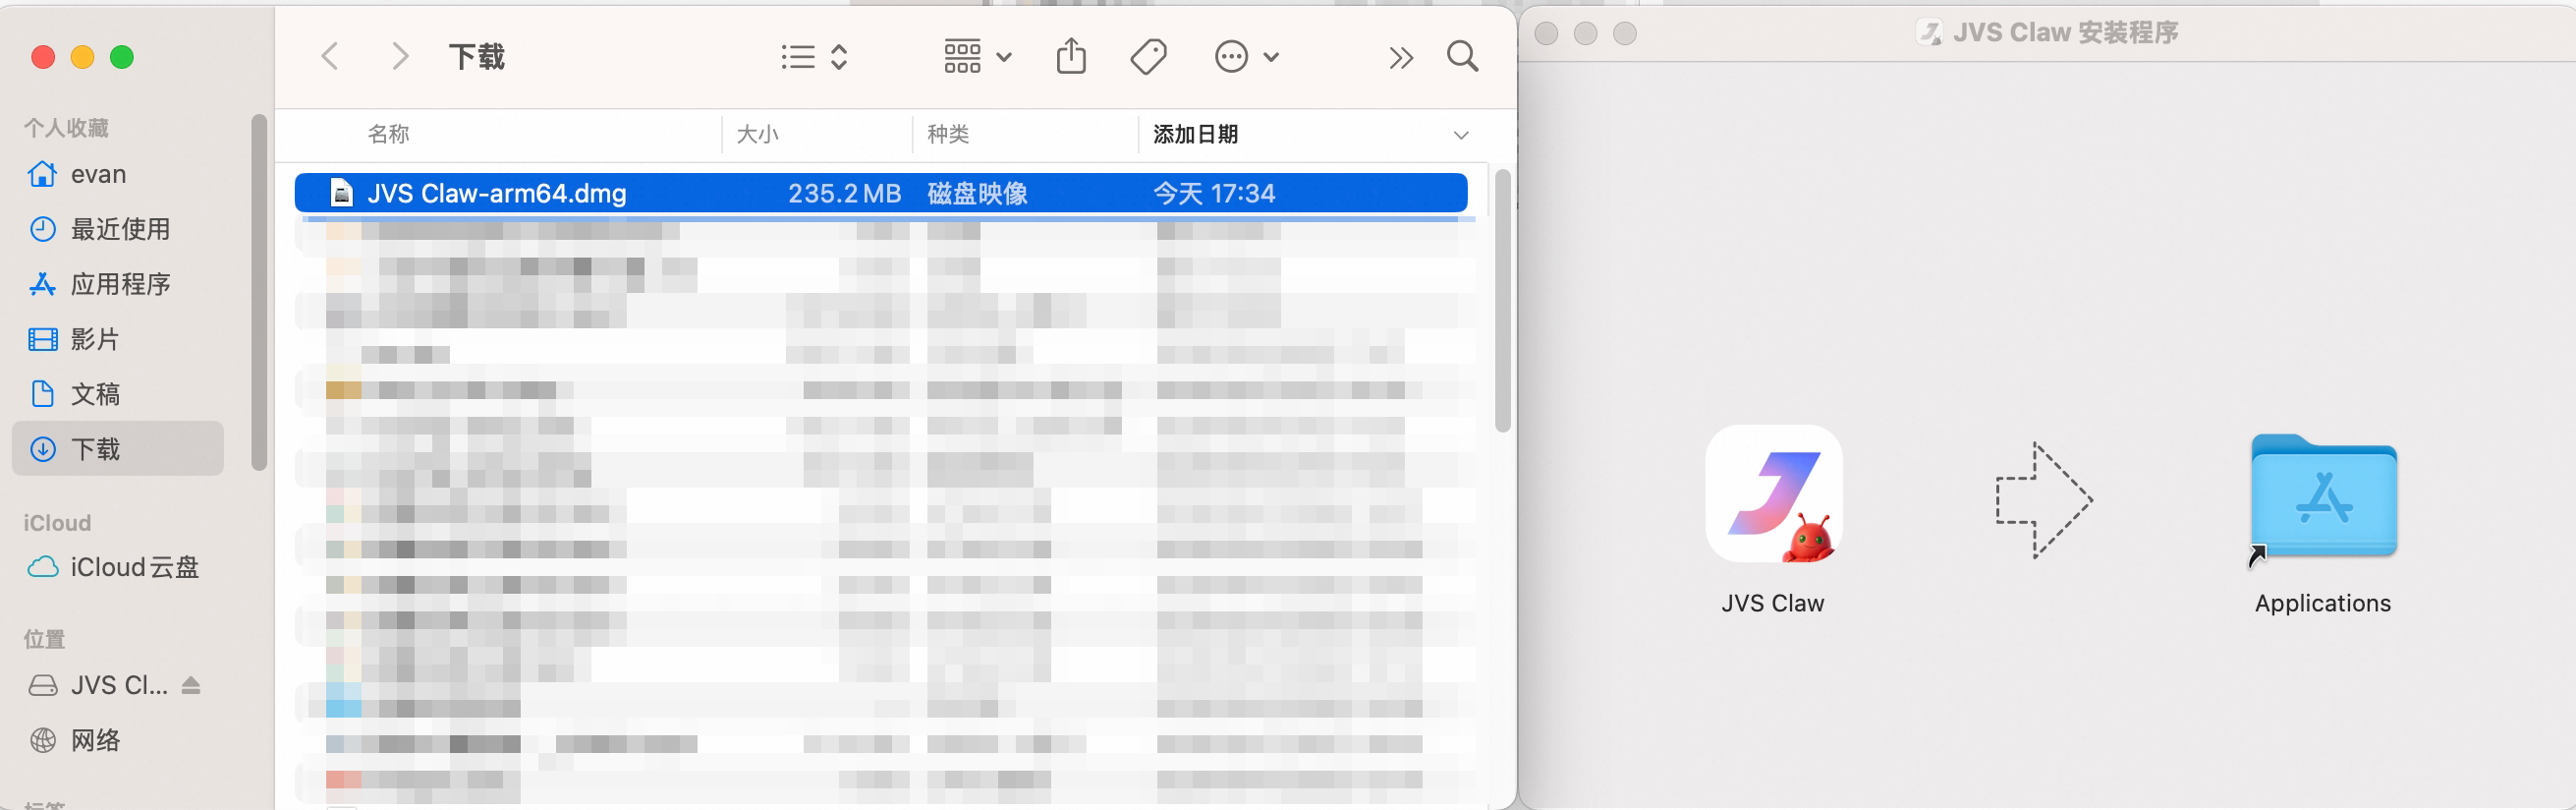Select 下载 in the sidebar
The width and height of the screenshot is (2576, 810).
(x=118, y=449)
